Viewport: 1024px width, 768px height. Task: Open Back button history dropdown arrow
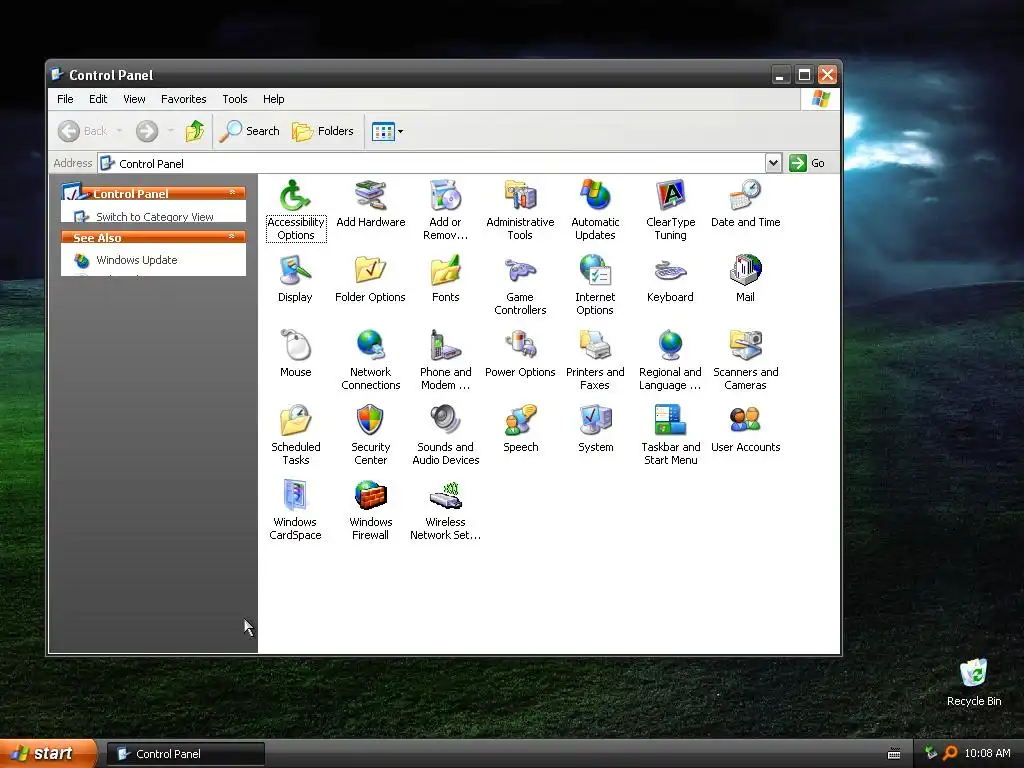[x=120, y=131]
